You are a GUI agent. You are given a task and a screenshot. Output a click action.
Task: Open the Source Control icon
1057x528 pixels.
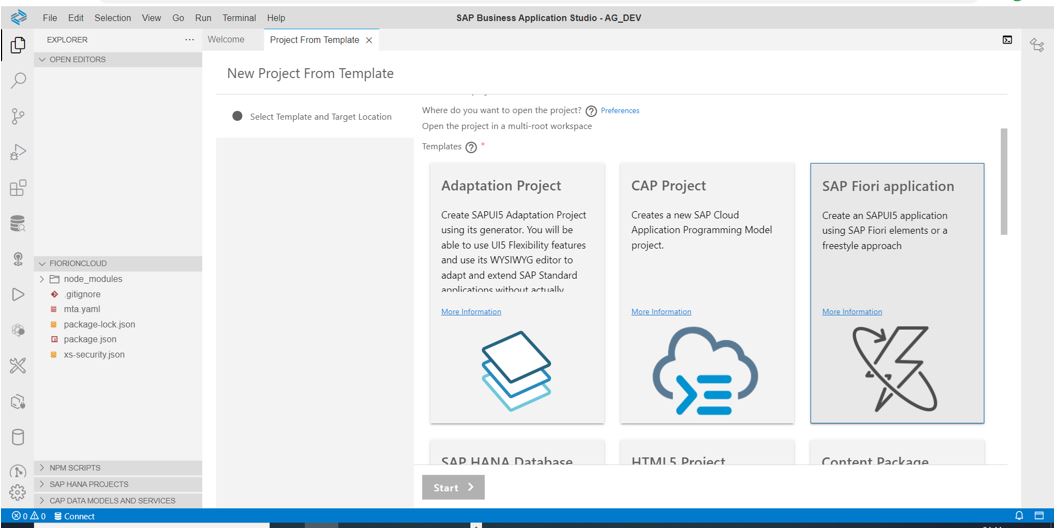tap(17, 116)
